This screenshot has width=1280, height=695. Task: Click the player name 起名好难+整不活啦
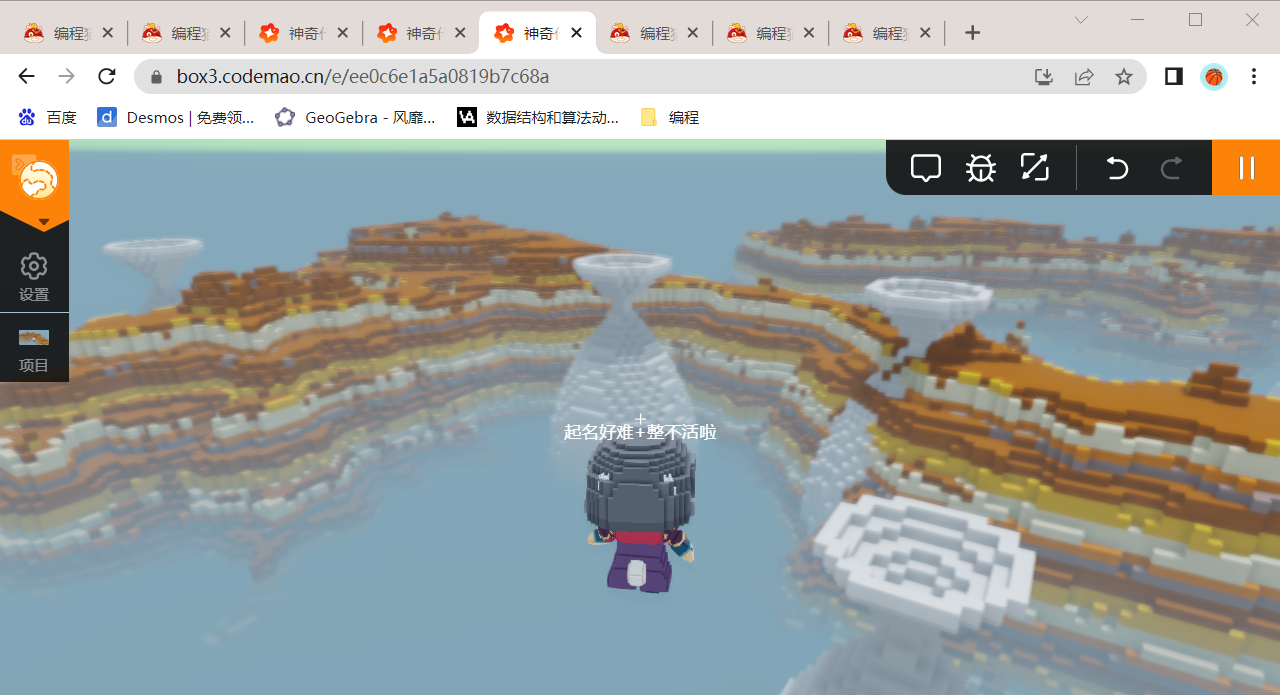tap(640, 432)
